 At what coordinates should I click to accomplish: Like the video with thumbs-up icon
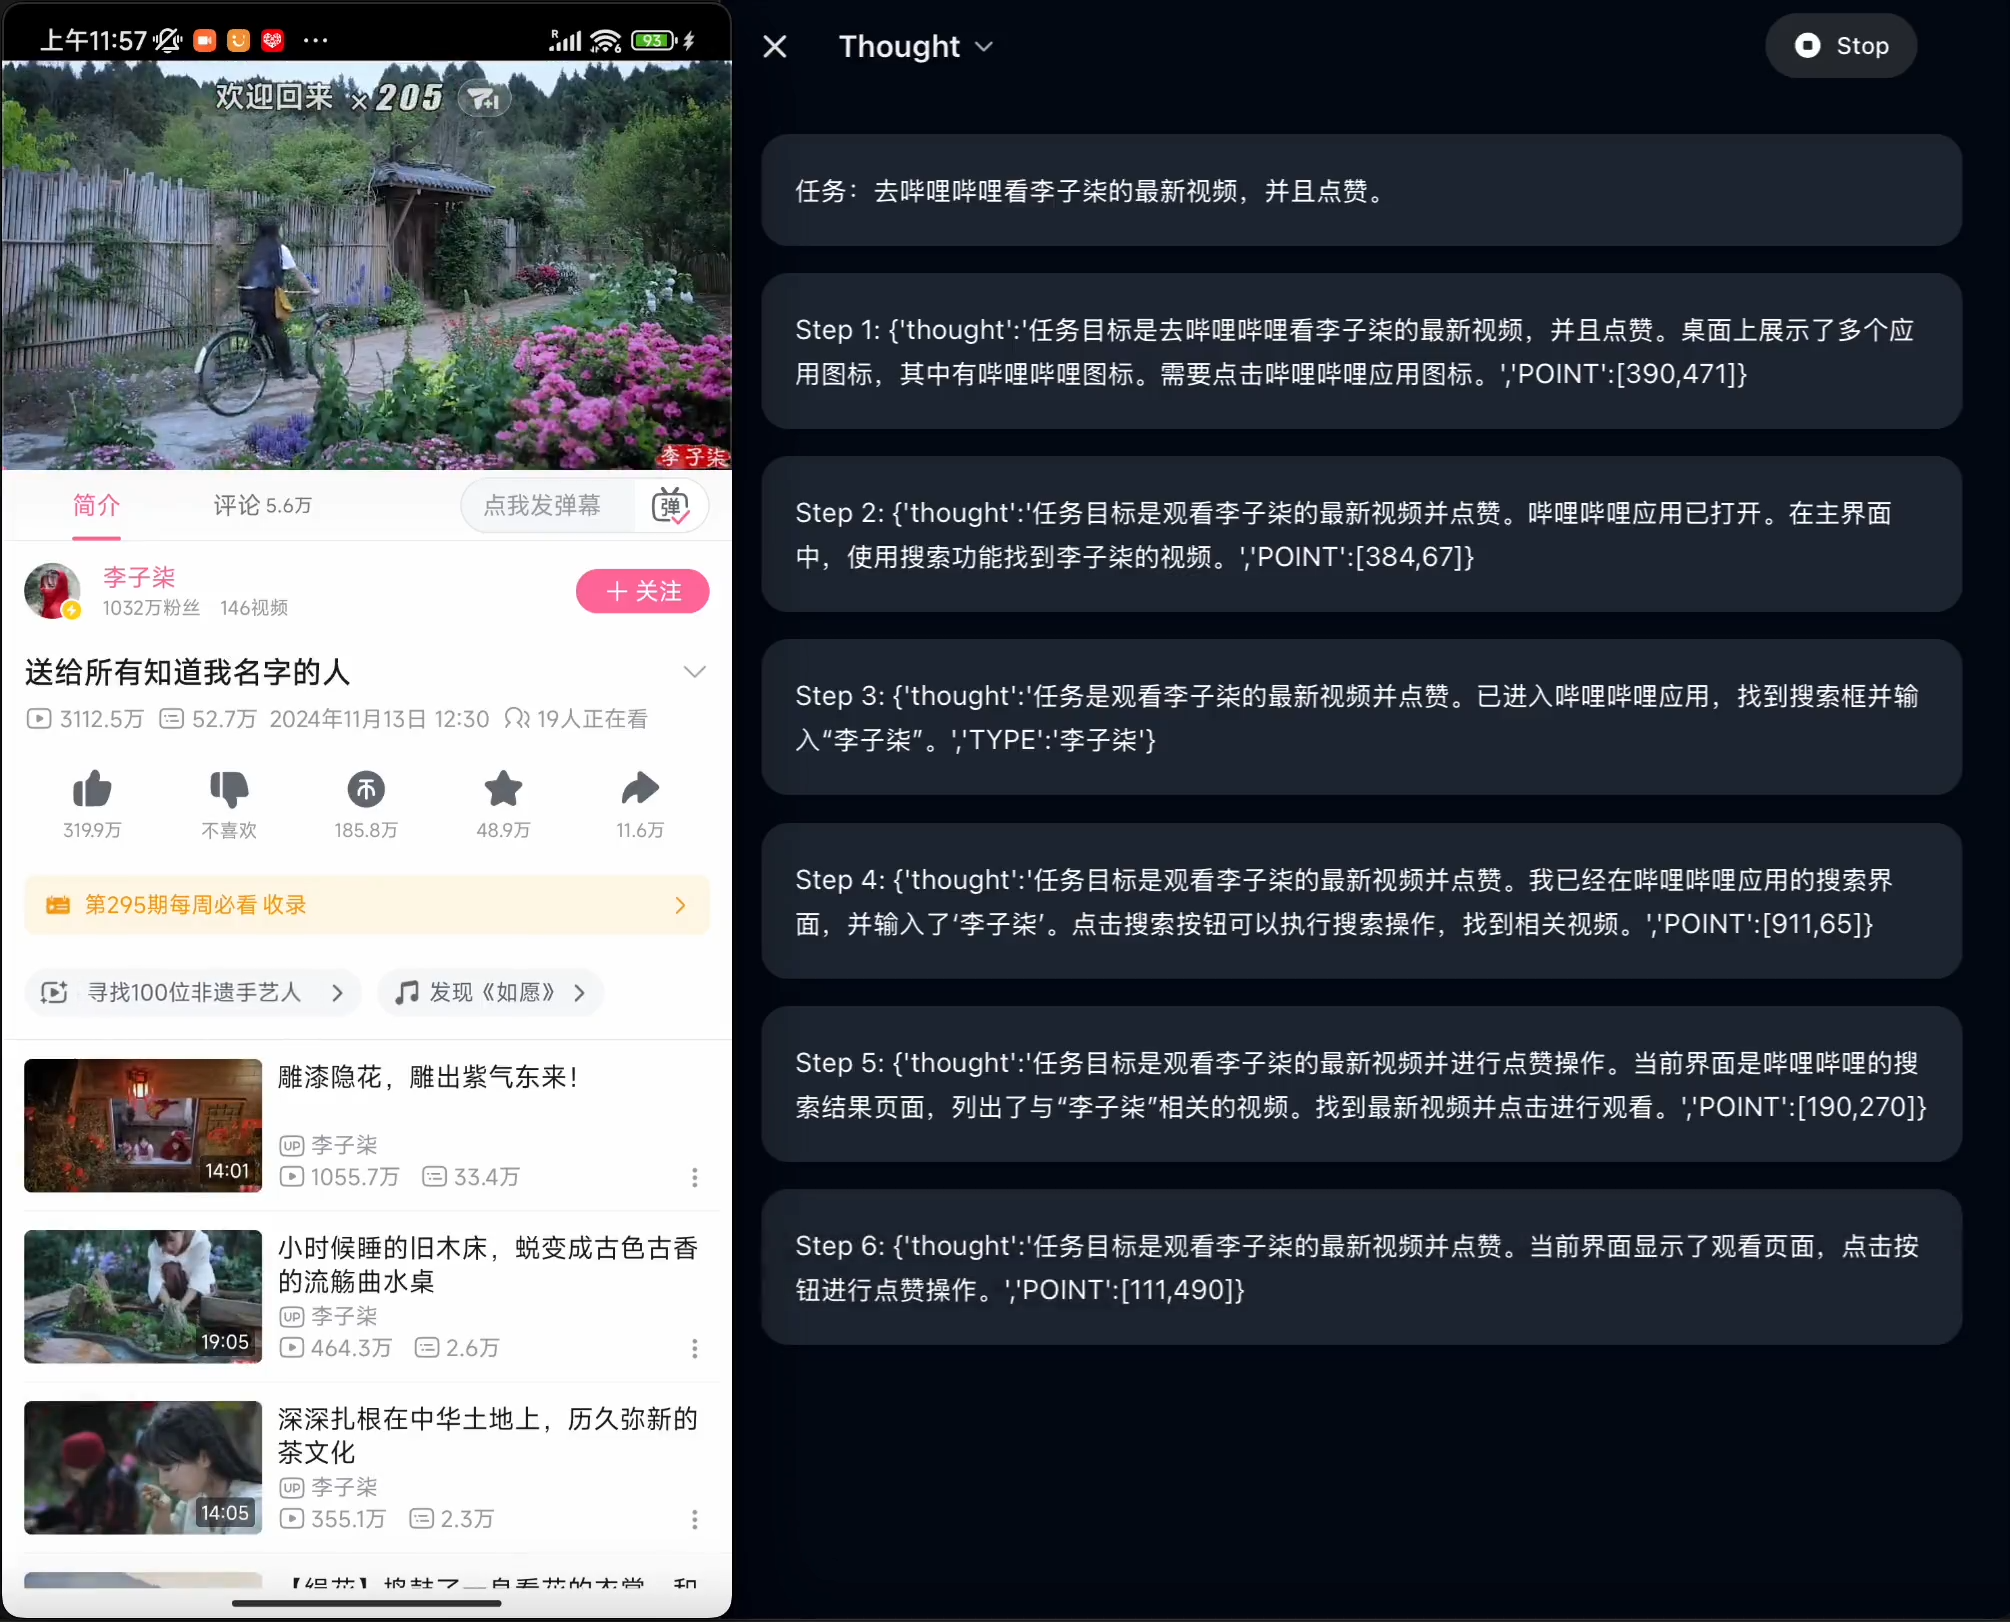point(92,790)
